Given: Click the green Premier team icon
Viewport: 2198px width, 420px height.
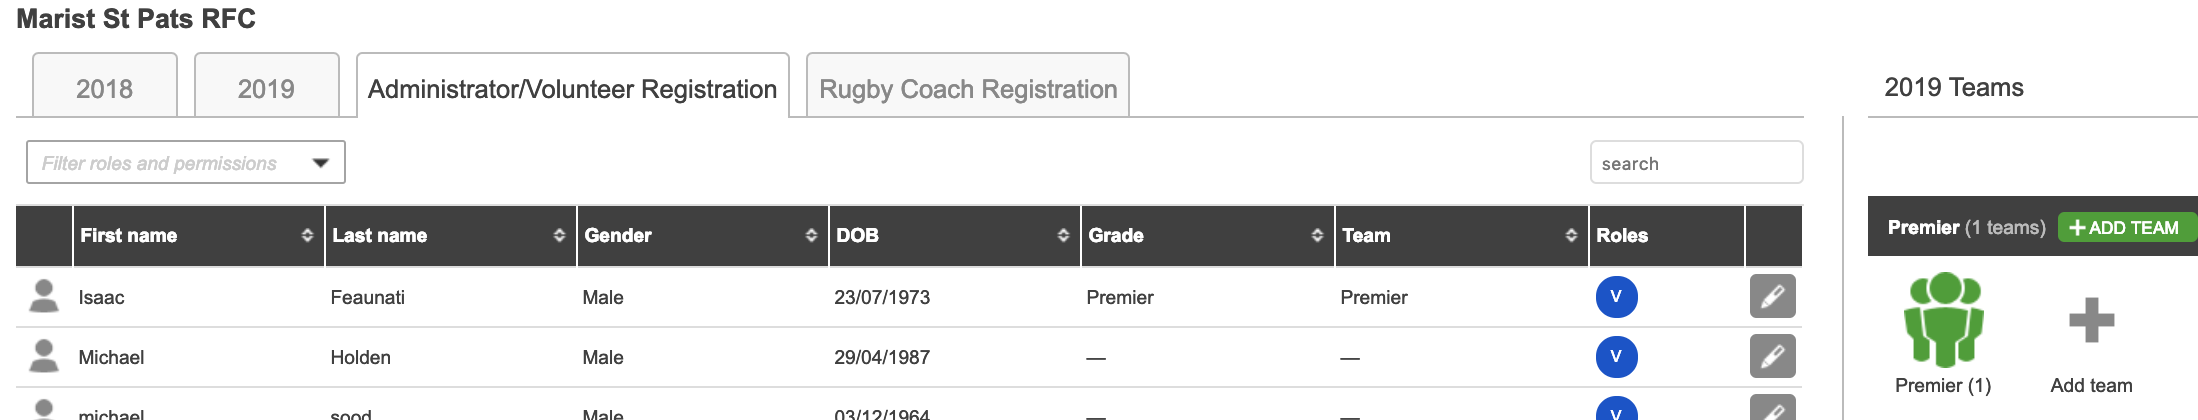Looking at the screenshot, I should pyautogui.click(x=1943, y=320).
